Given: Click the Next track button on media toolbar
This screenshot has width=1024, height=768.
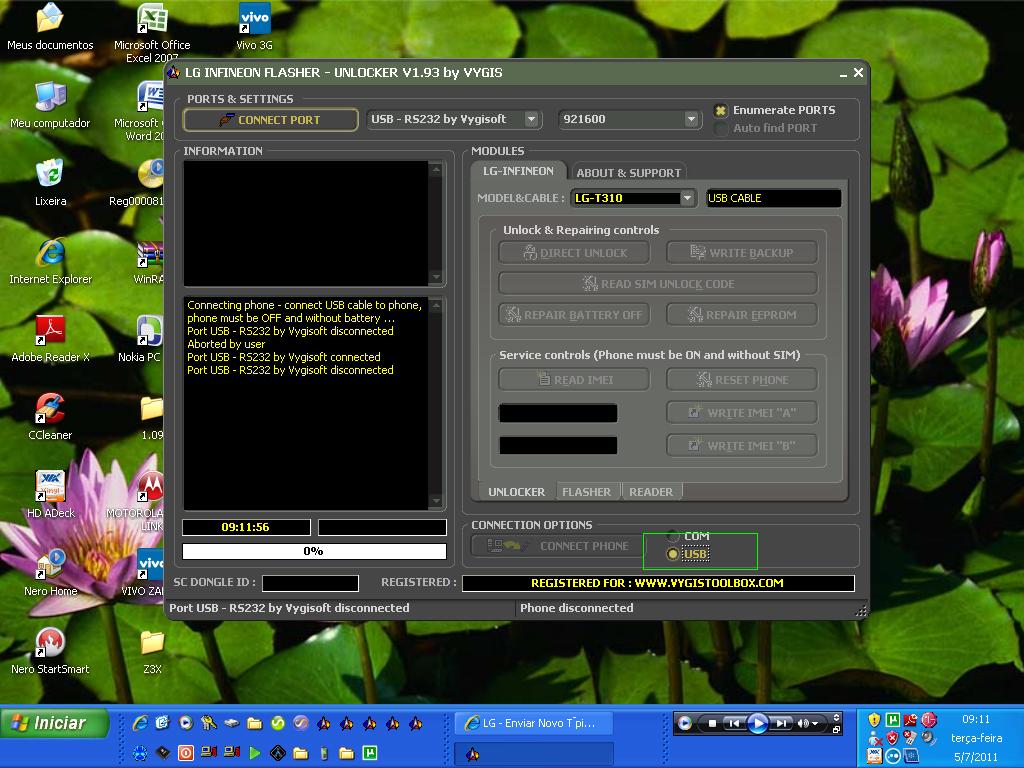Looking at the screenshot, I should coord(780,724).
